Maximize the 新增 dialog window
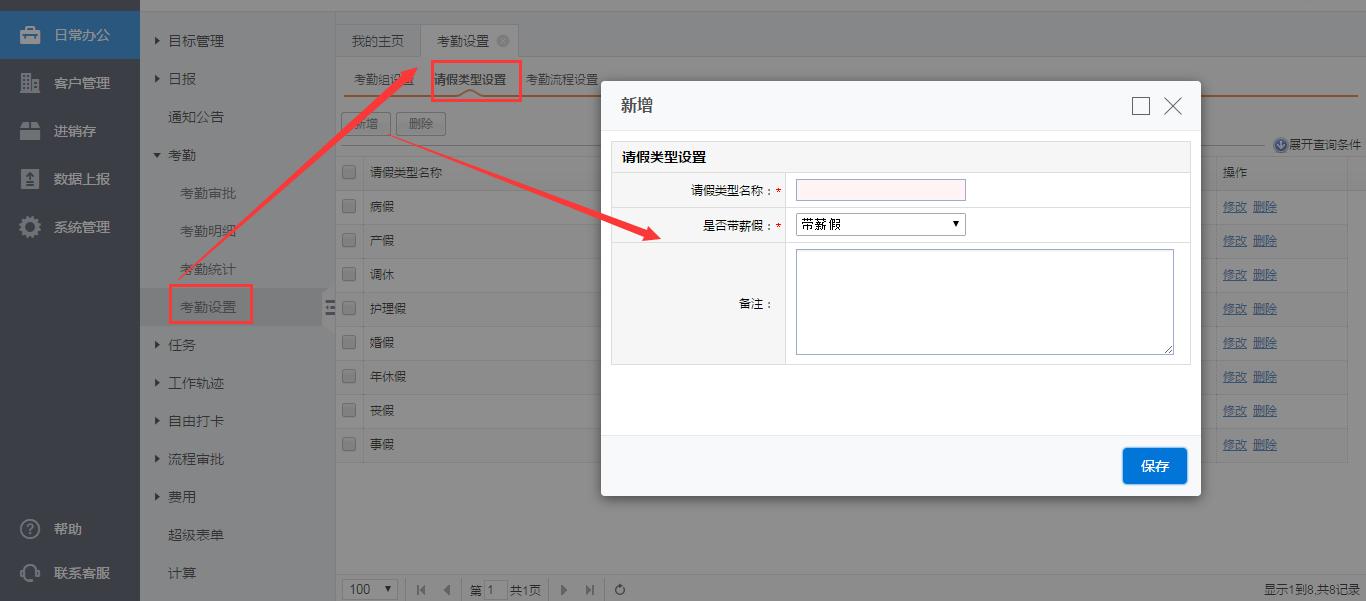This screenshot has height=601, width=1366. pyautogui.click(x=1140, y=106)
